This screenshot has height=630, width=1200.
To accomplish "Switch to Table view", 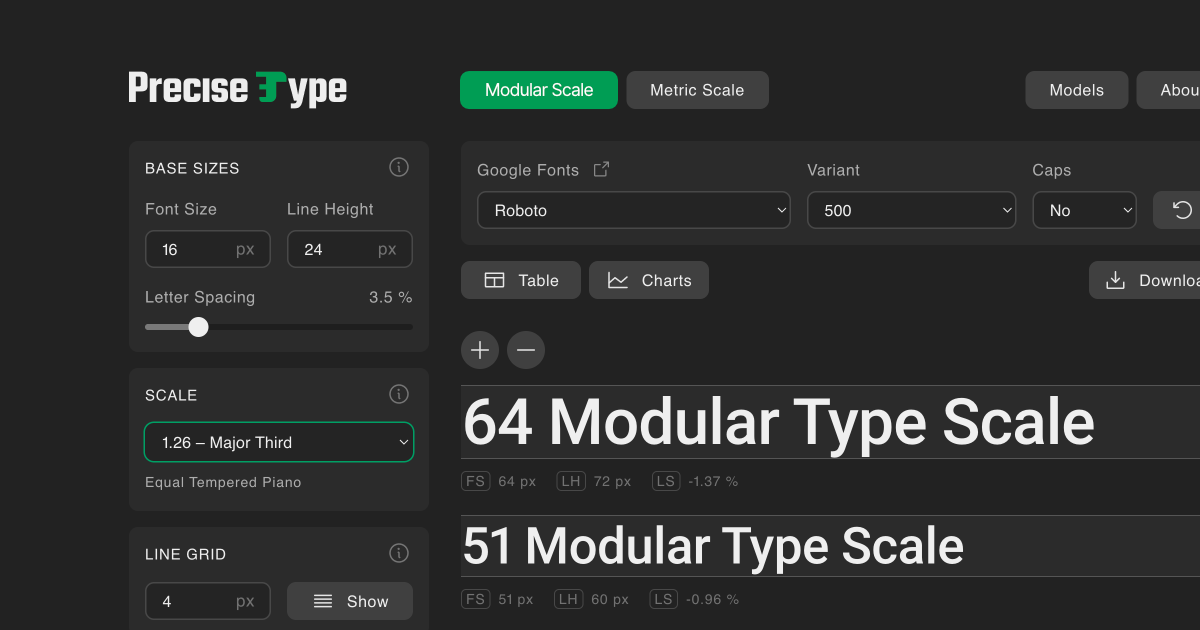I will pos(520,280).
